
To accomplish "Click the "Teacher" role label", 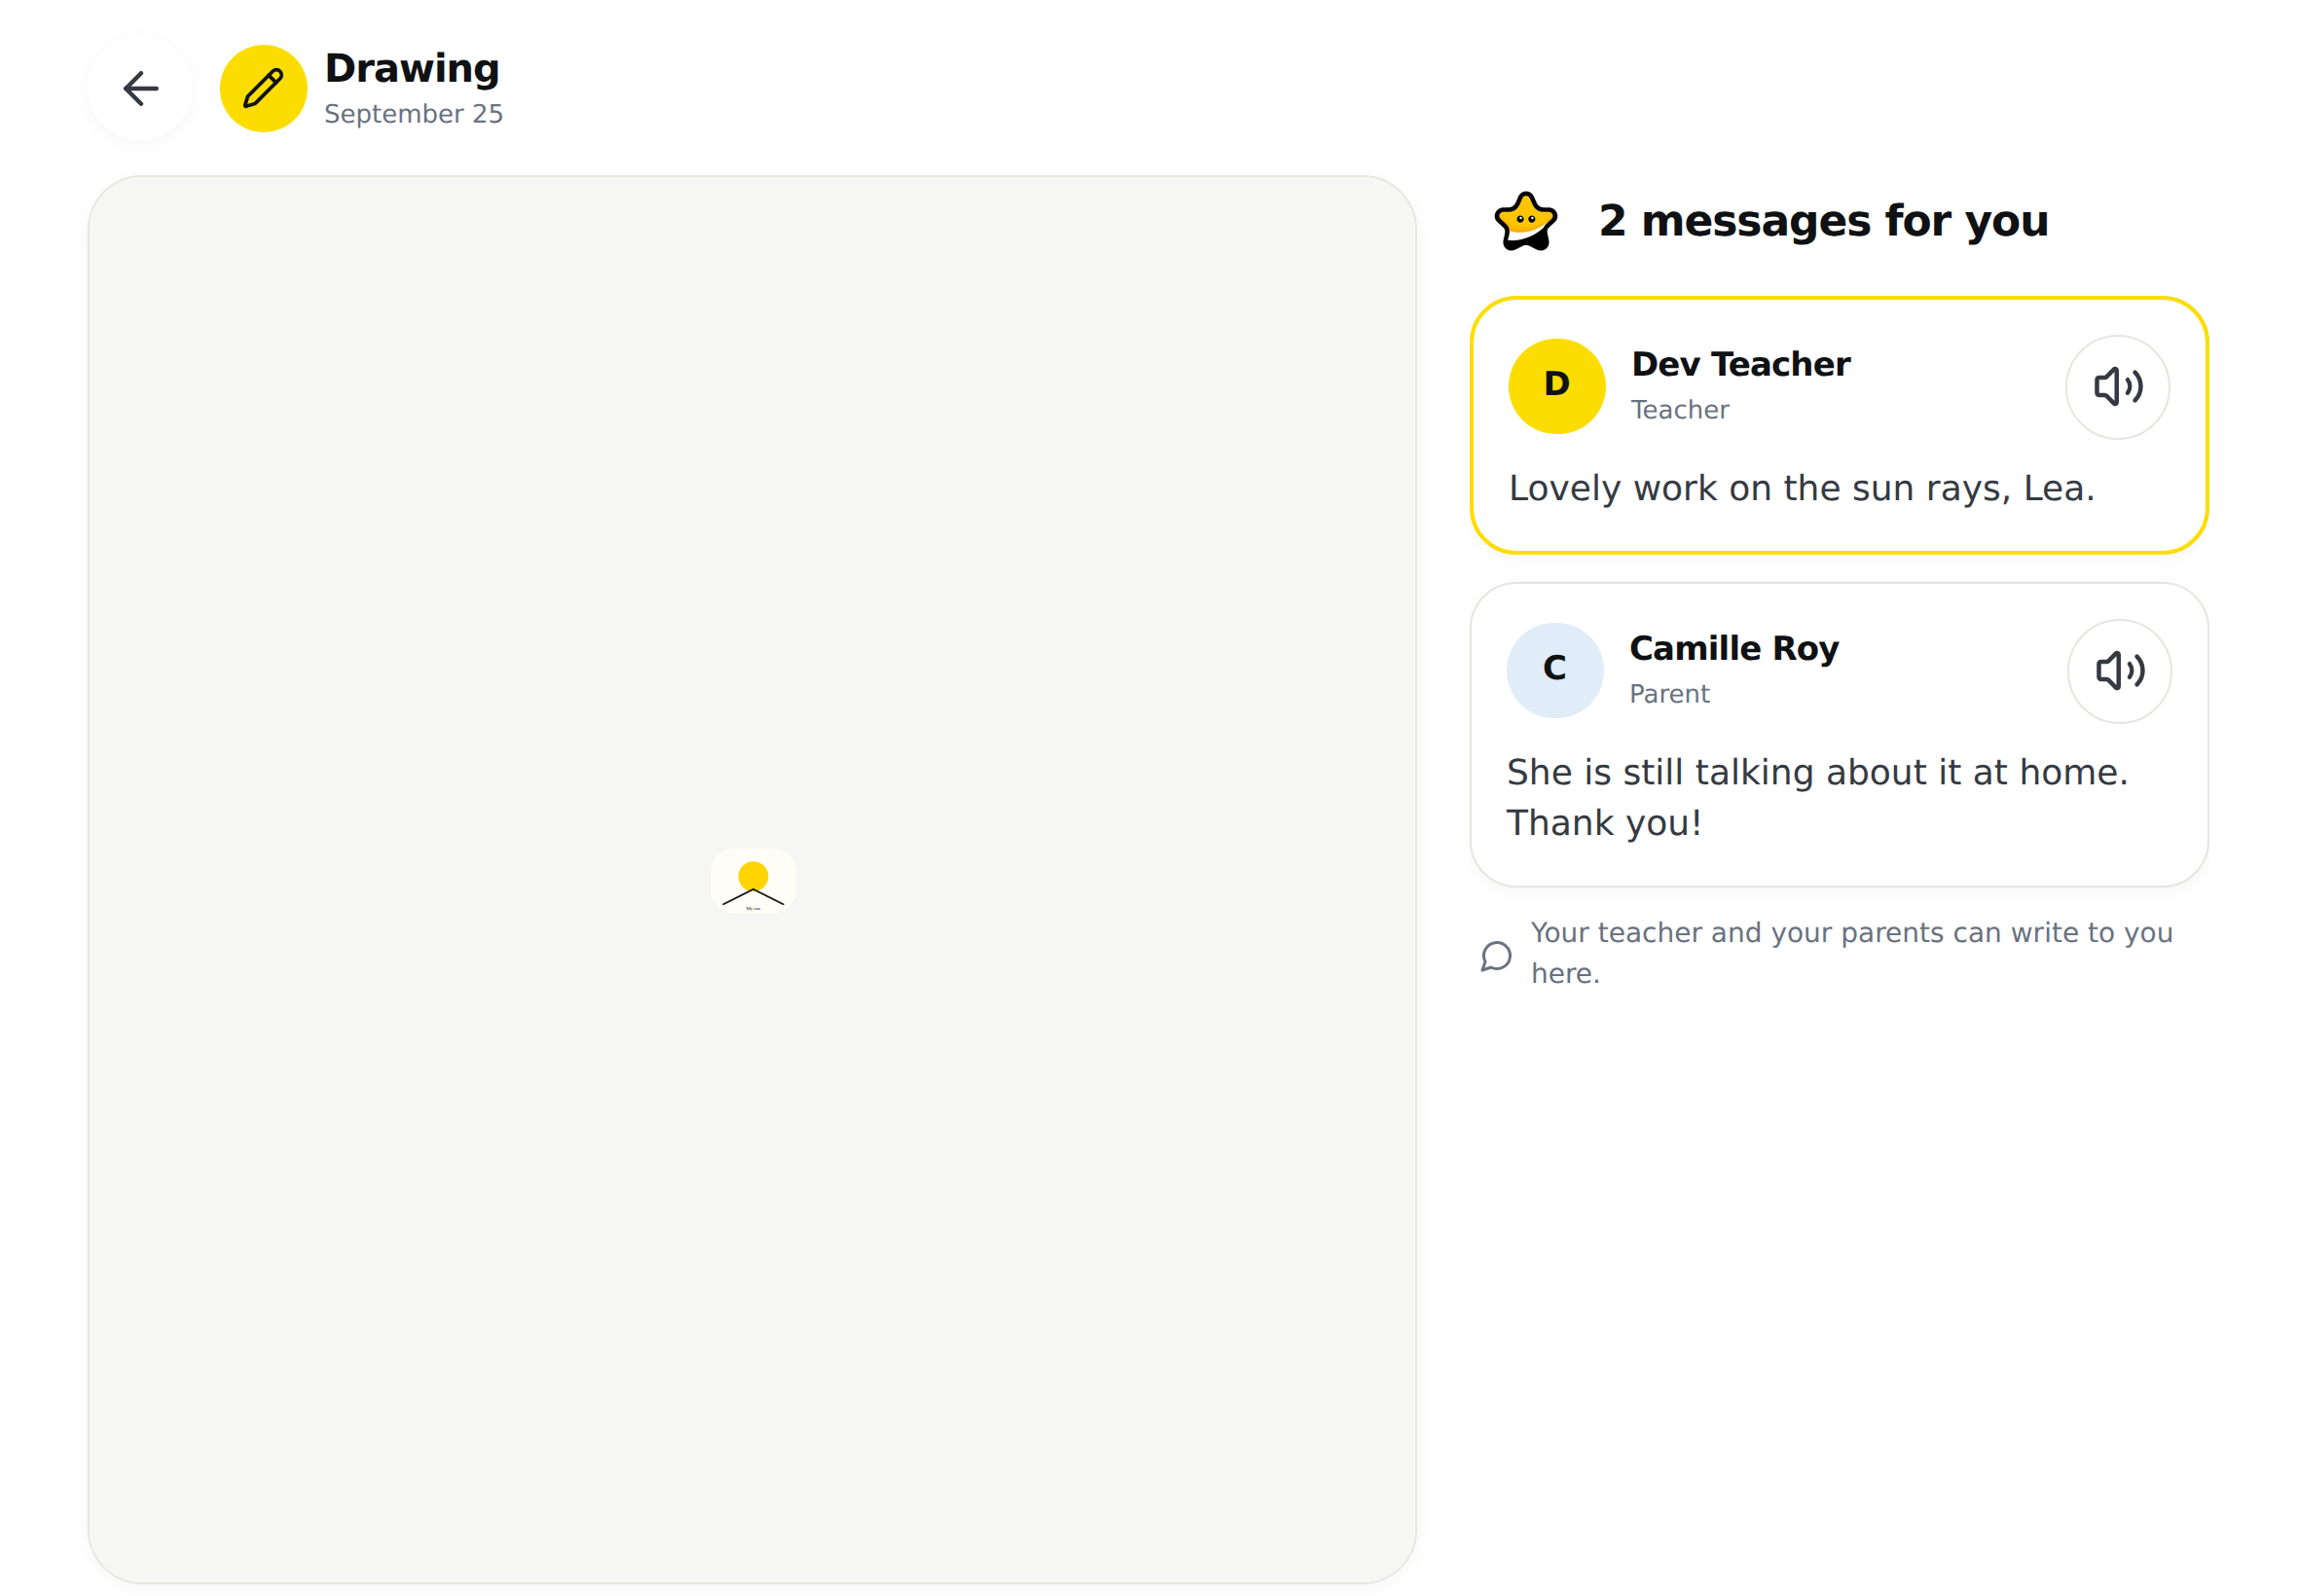I will pos(1678,410).
